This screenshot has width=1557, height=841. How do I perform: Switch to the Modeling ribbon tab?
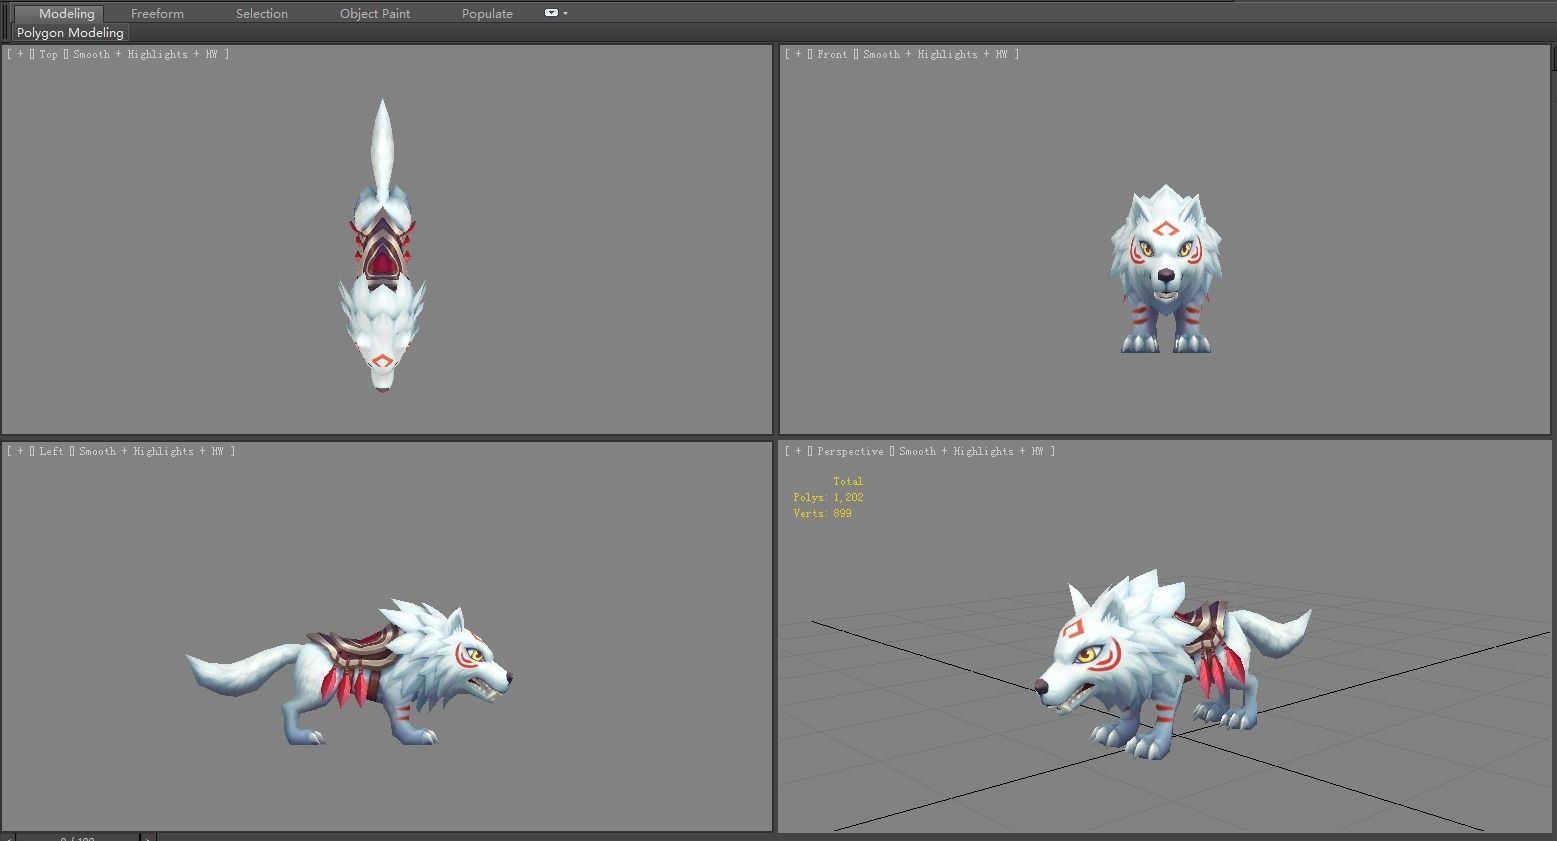click(x=66, y=13)
